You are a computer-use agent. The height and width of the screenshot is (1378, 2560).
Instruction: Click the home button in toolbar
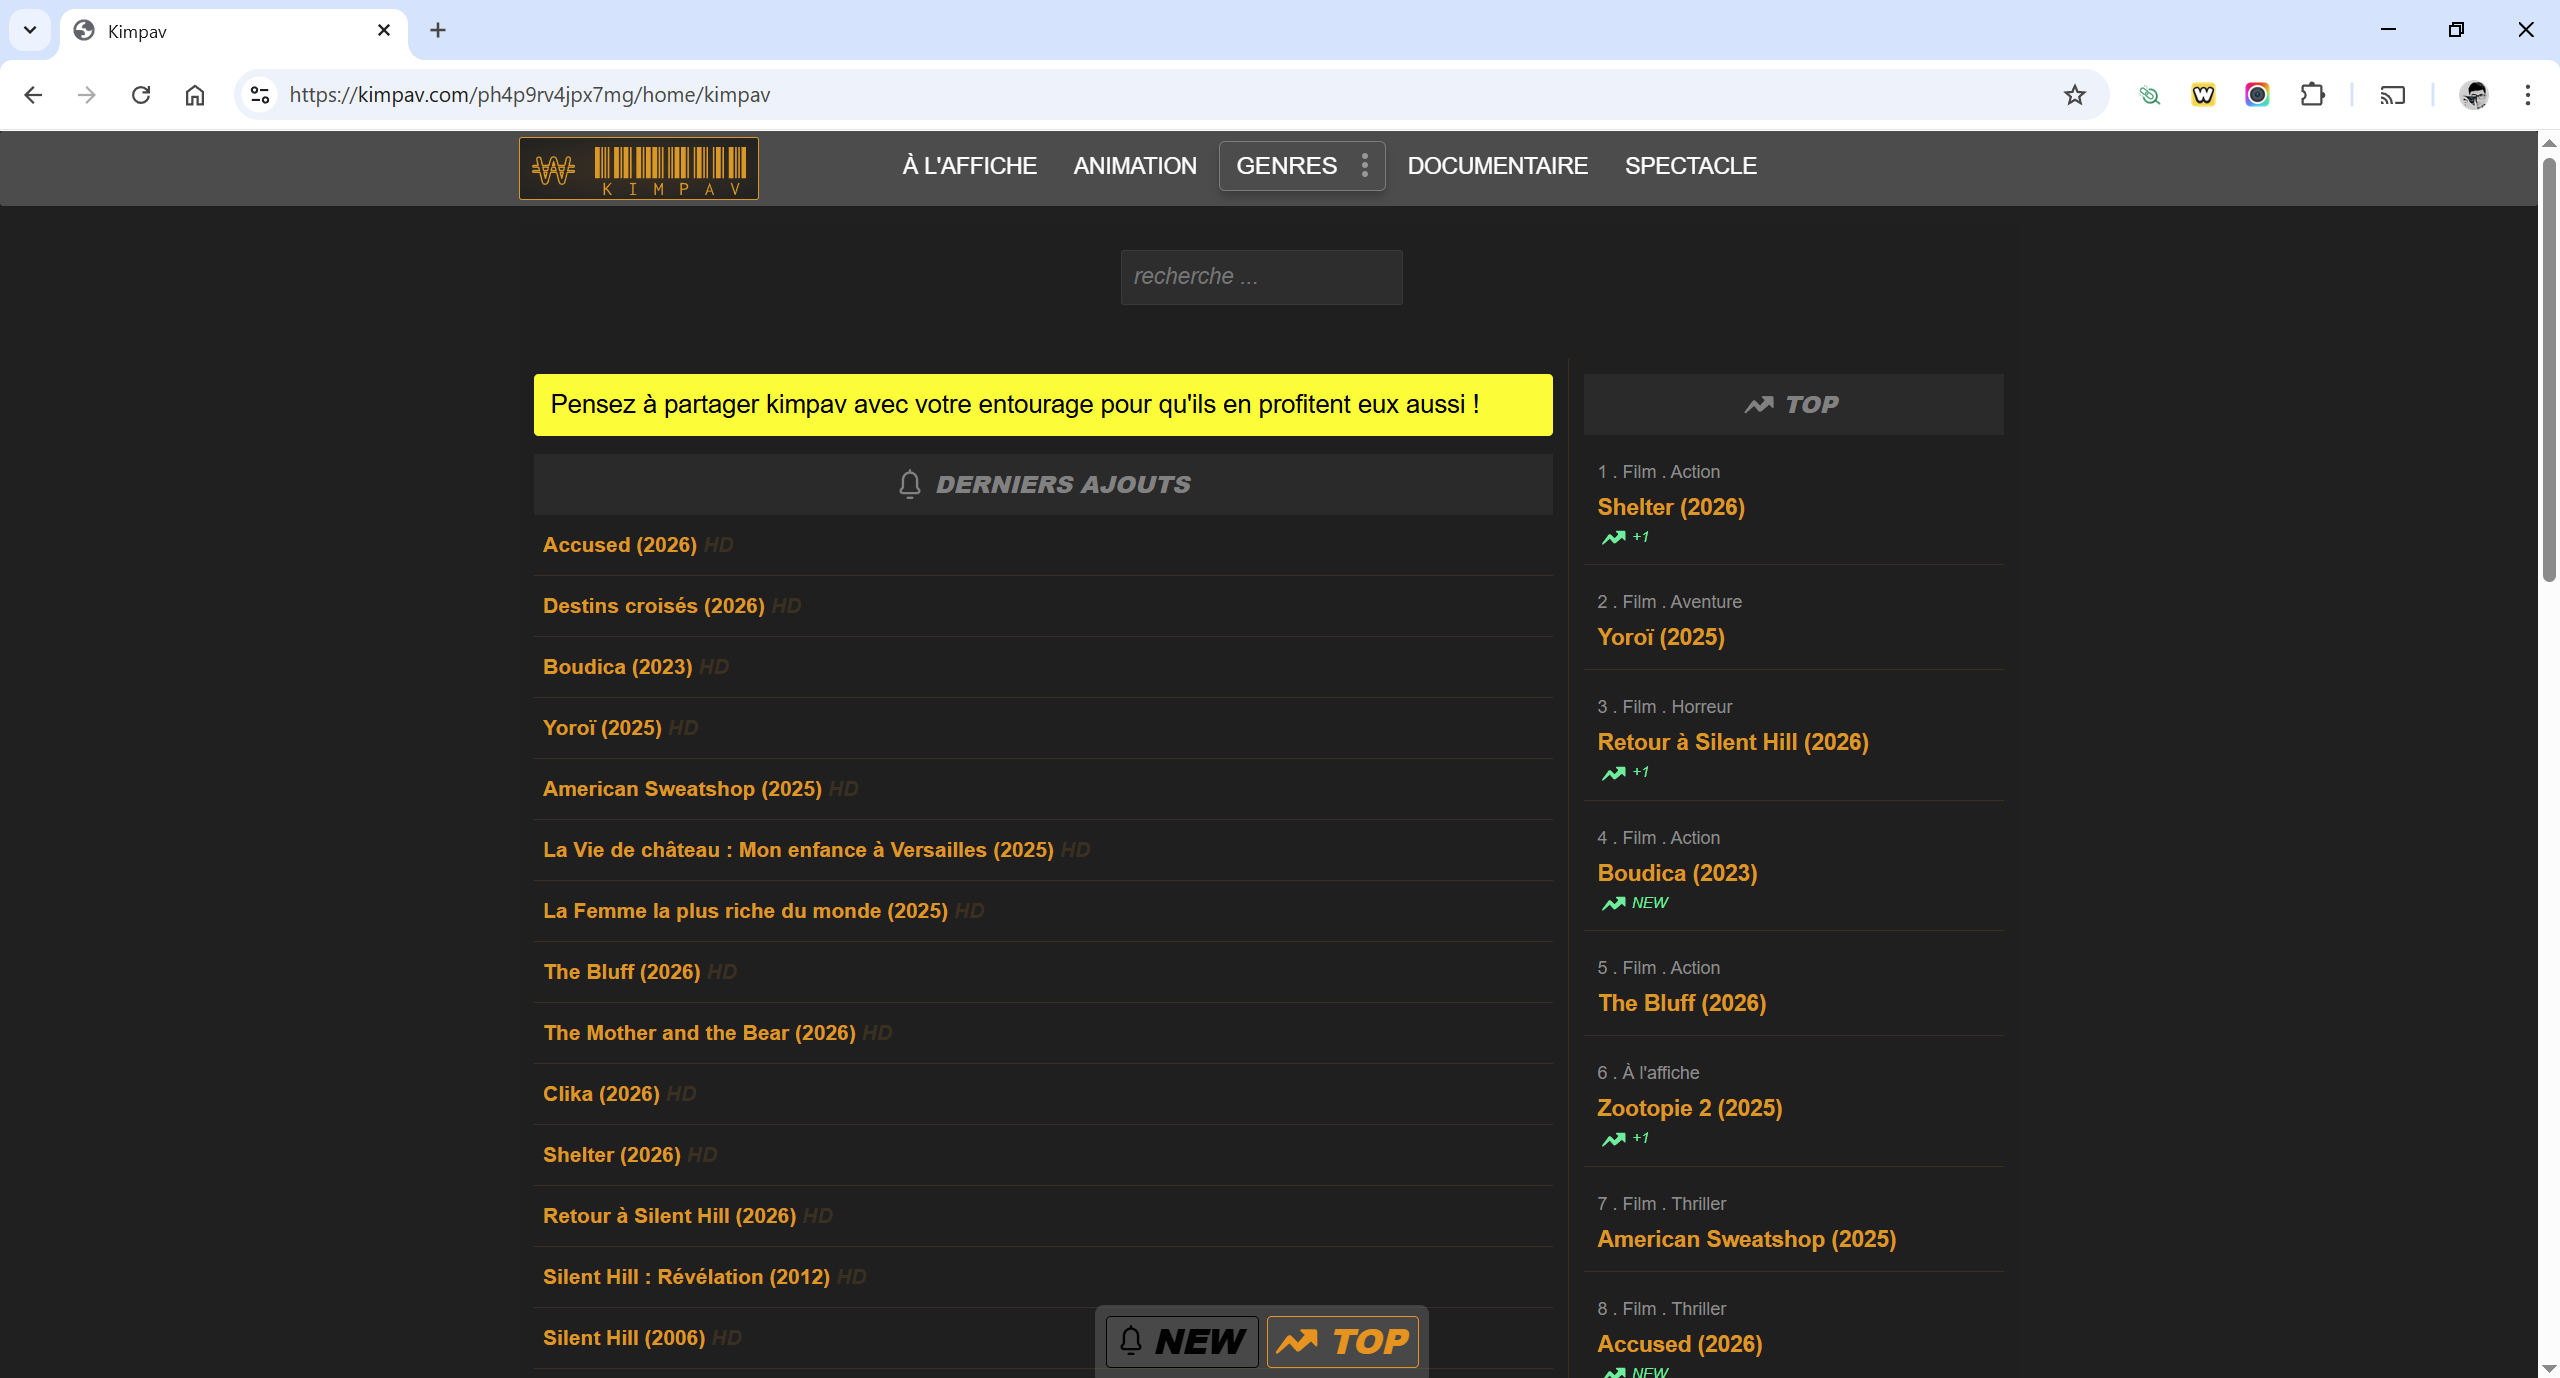tap(195, 95)
